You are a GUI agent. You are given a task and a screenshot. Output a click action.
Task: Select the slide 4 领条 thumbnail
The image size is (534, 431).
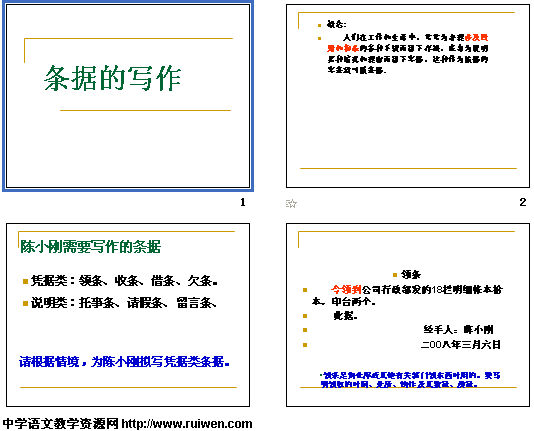tap(408, 315)
